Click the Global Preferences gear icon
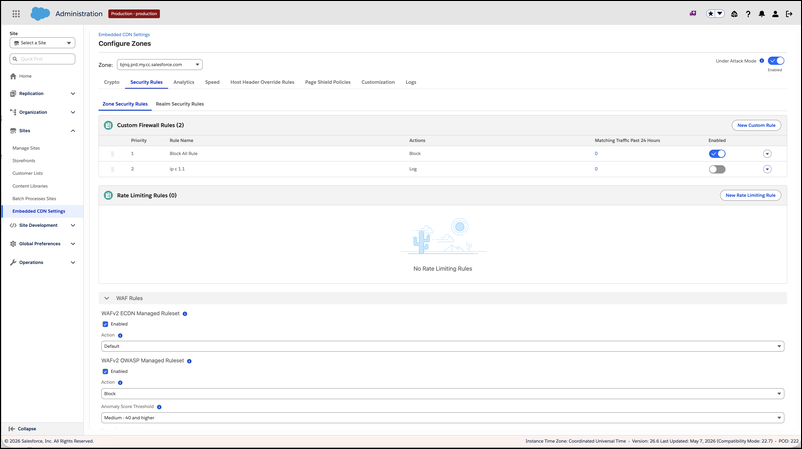 point(13,244)
